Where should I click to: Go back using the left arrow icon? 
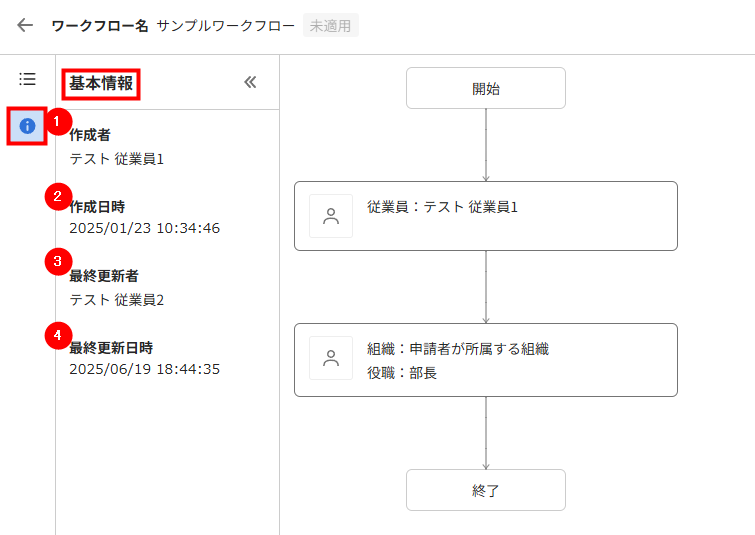click(25, 25)
